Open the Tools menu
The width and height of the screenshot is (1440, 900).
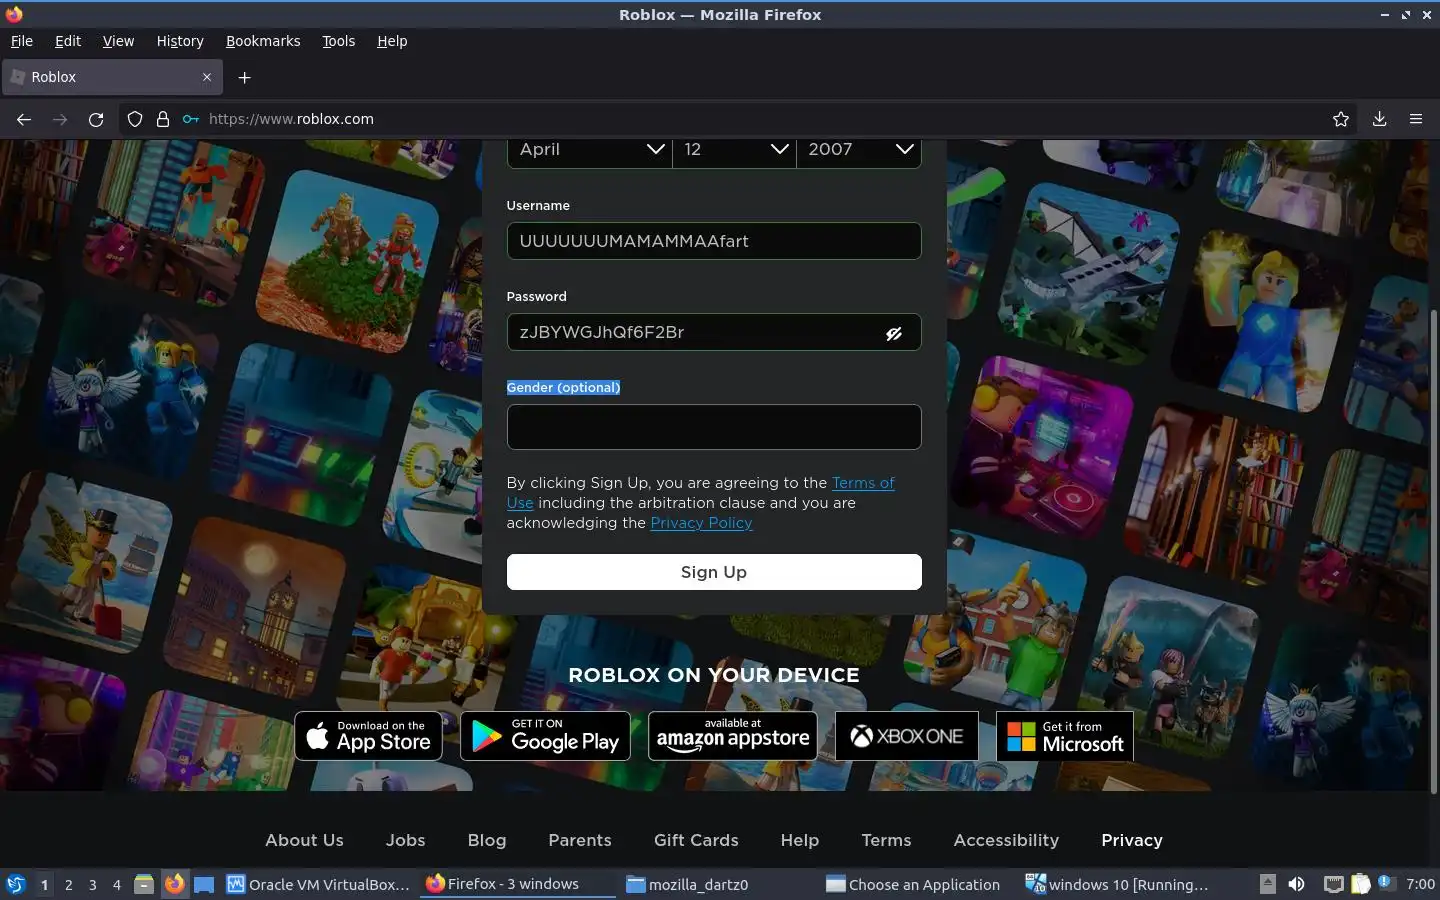[339, 41]
